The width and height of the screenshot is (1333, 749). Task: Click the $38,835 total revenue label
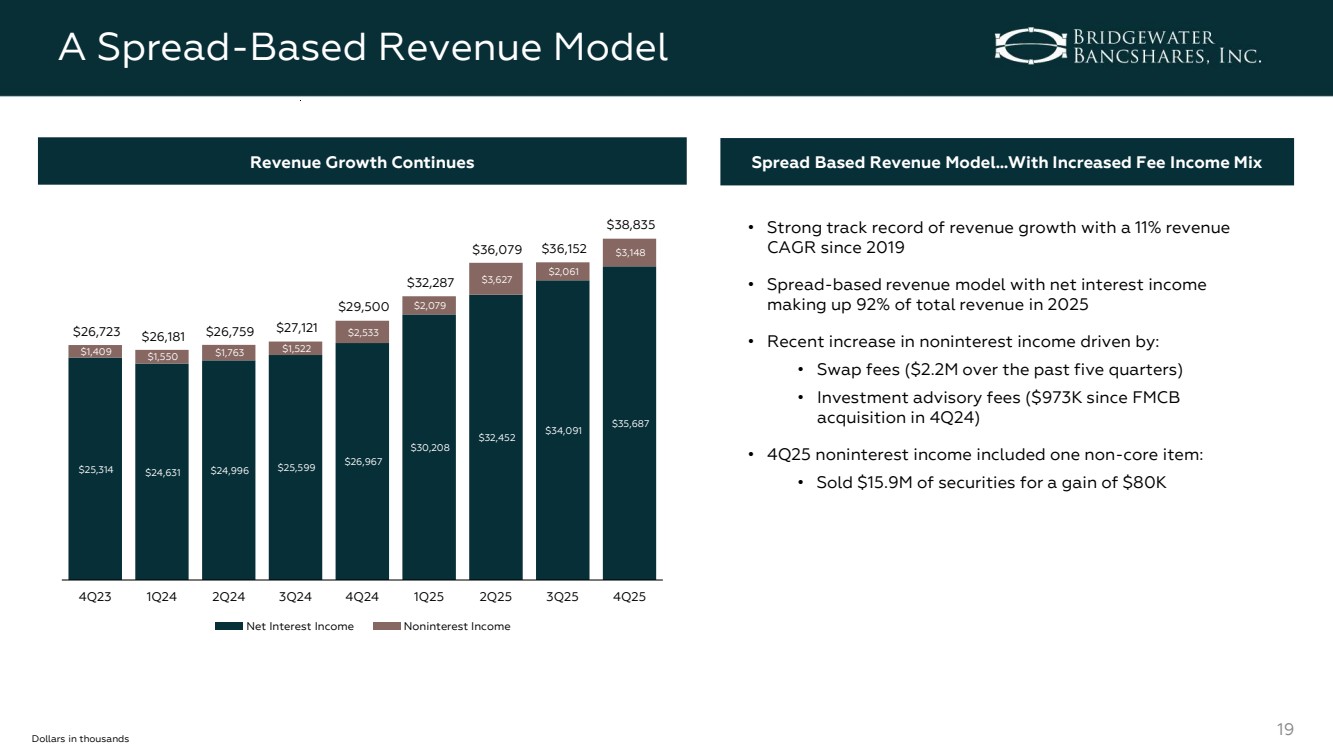pos(629,224)
